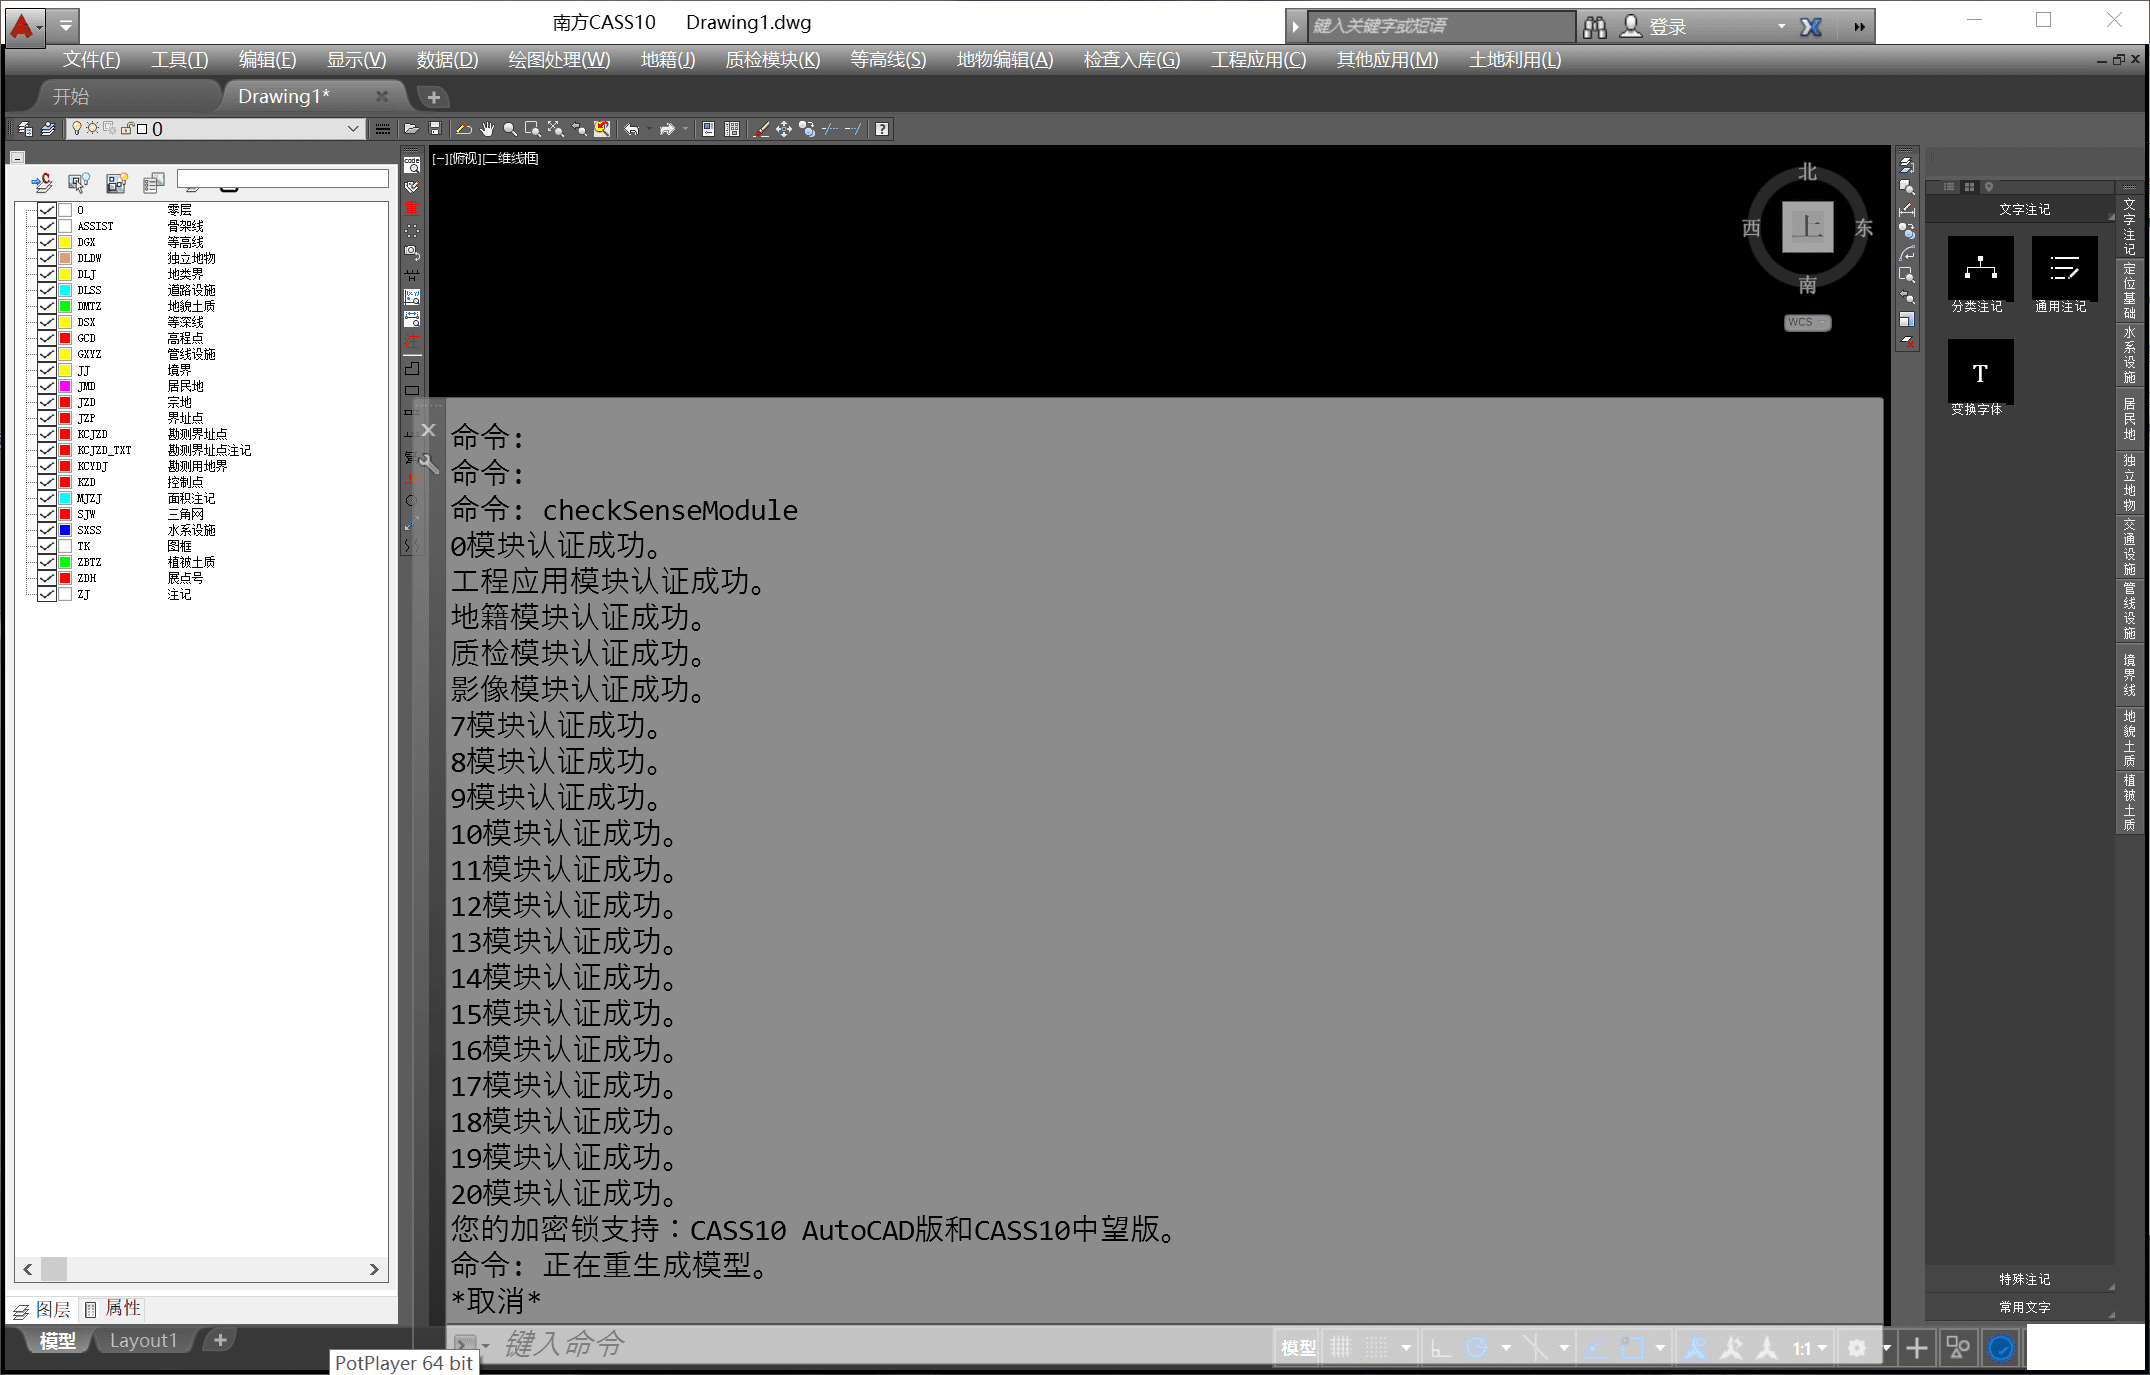Screen dimensions: 2150x1375
Task: Expand the layer 0 dropdown list
Action: [352, 129]
